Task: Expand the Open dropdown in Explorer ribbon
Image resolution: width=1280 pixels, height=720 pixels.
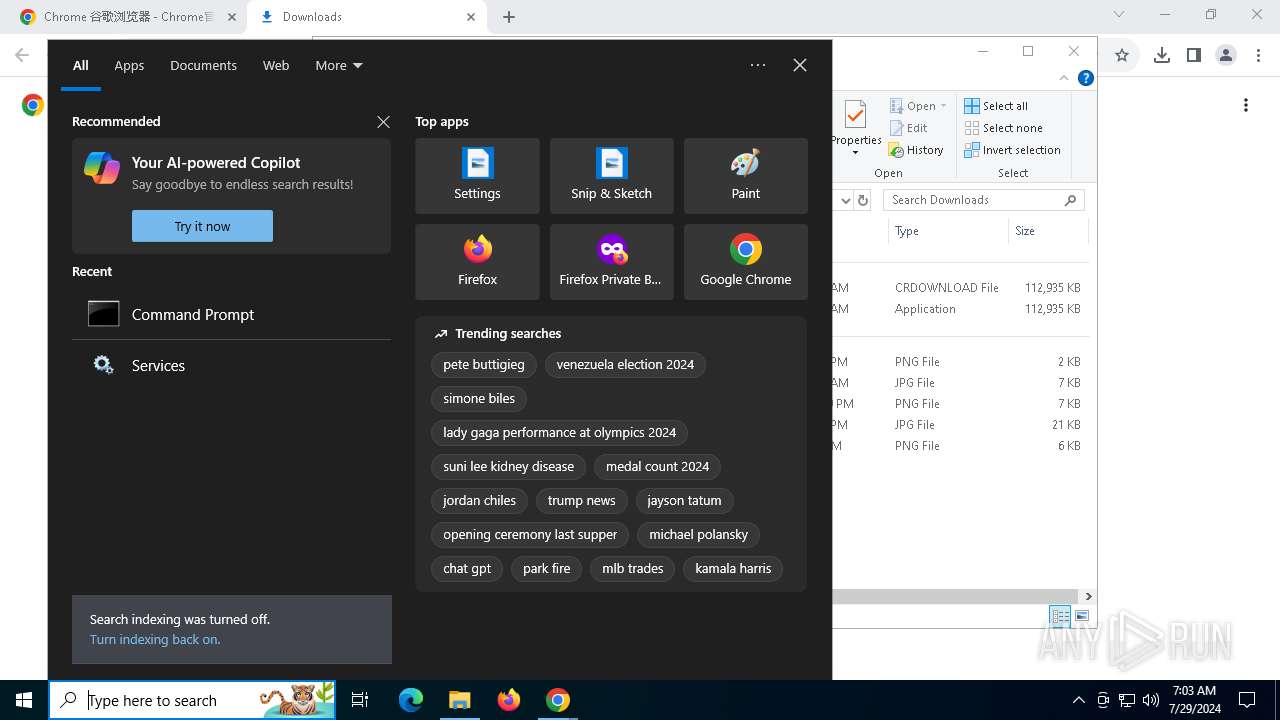Action: pyautogui.click(x=943, y=106)
